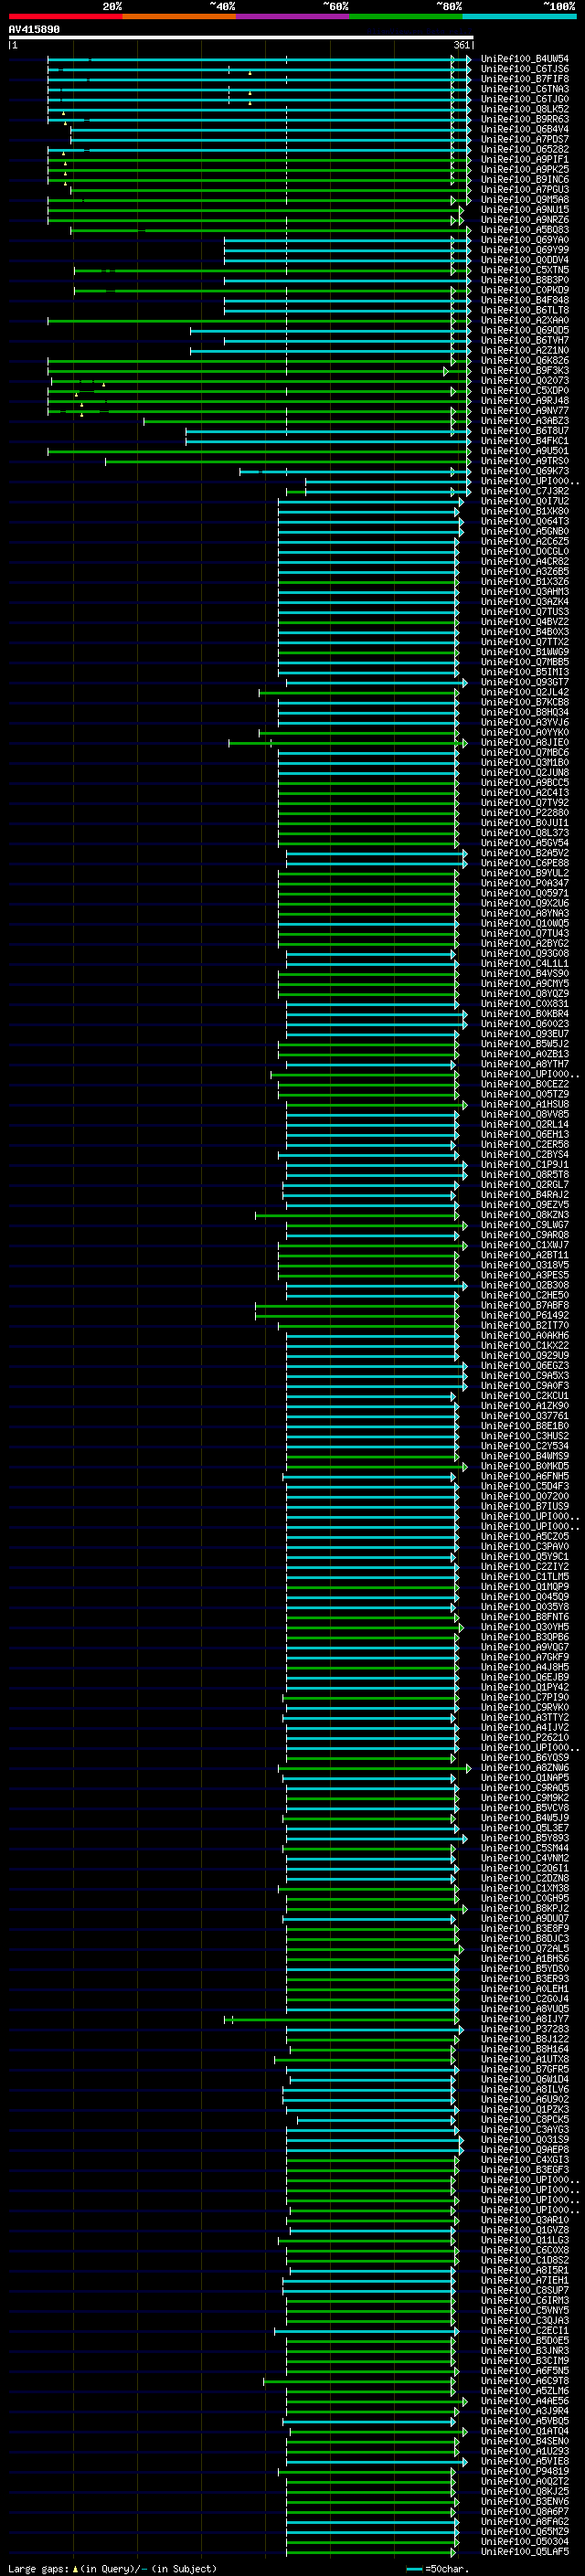Select hit UniRef100_A9PK25
585x2576 pixels.
(525, 170)
